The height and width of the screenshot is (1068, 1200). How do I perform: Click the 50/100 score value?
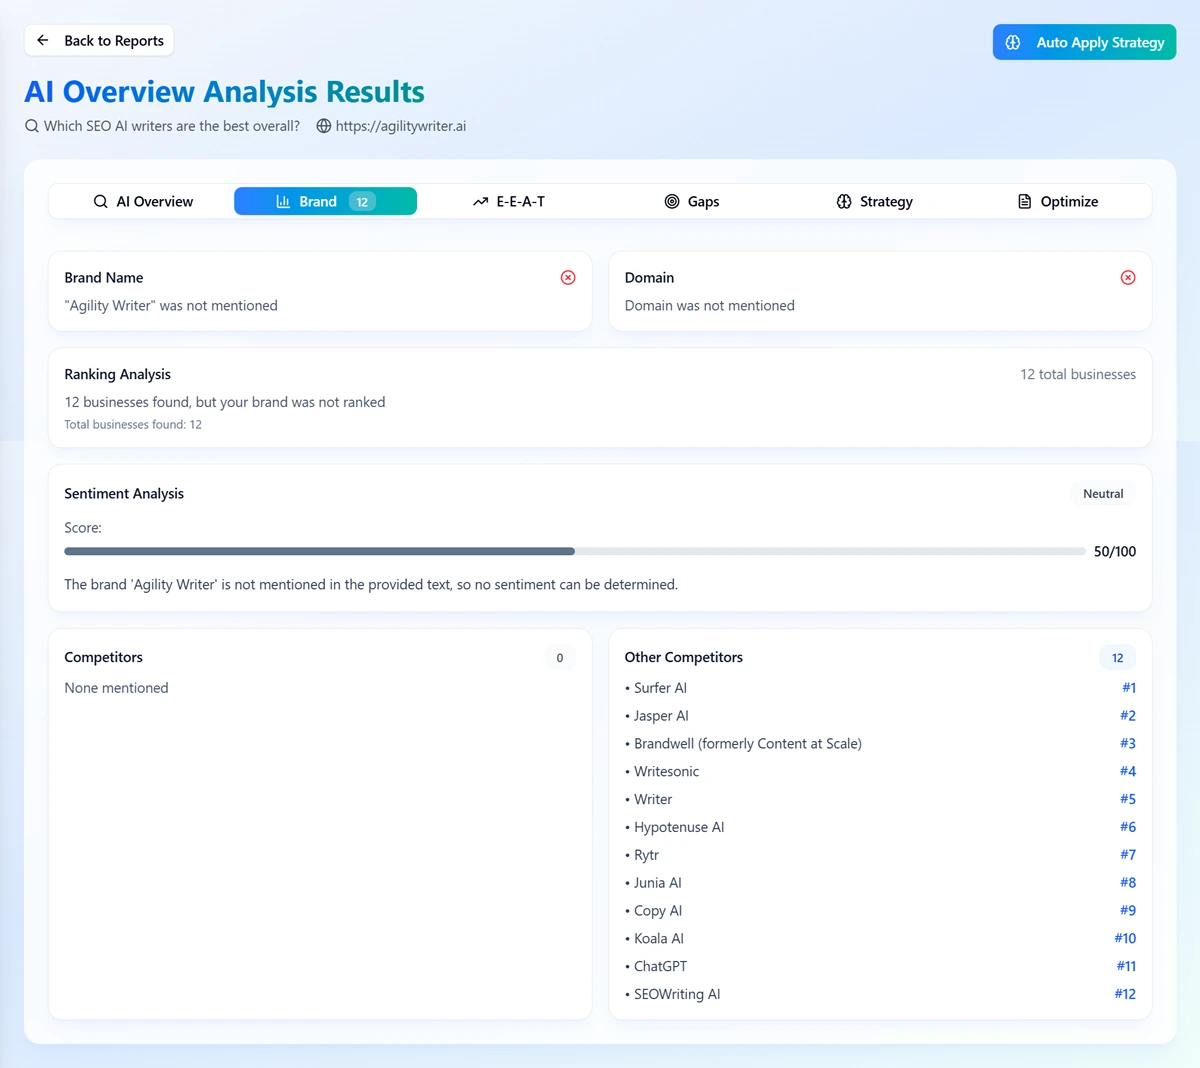1115,551
